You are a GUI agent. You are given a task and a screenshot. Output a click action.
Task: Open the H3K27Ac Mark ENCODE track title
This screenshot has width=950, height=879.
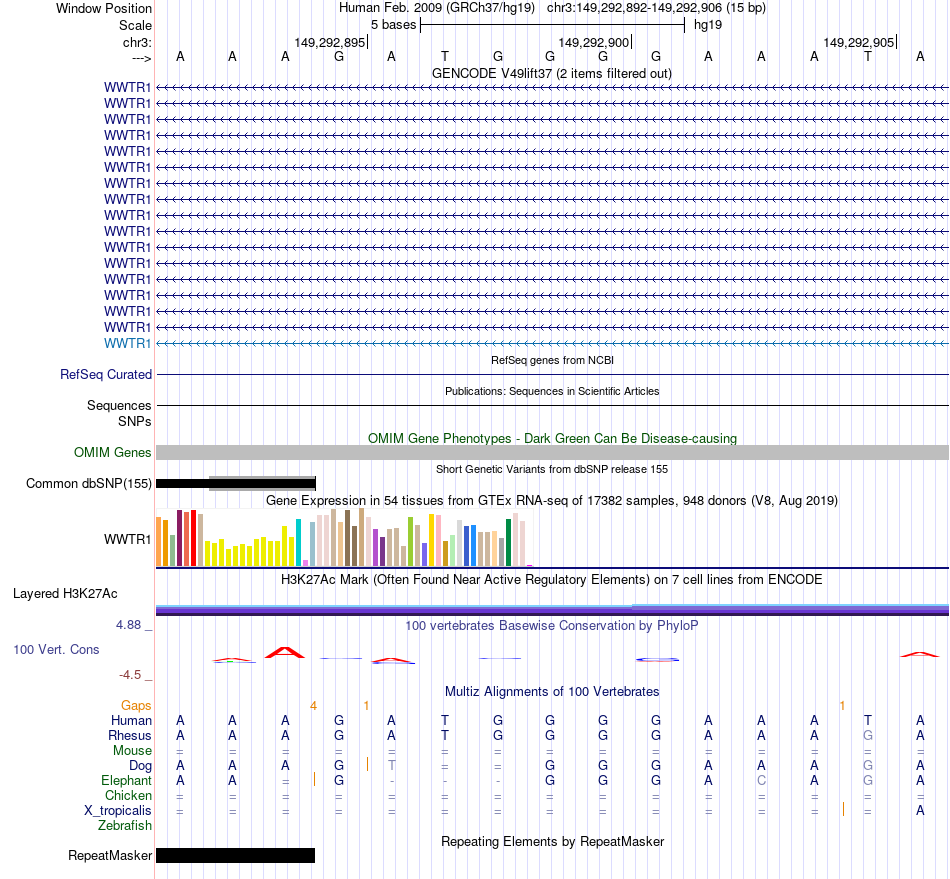(x=552, y=579)
